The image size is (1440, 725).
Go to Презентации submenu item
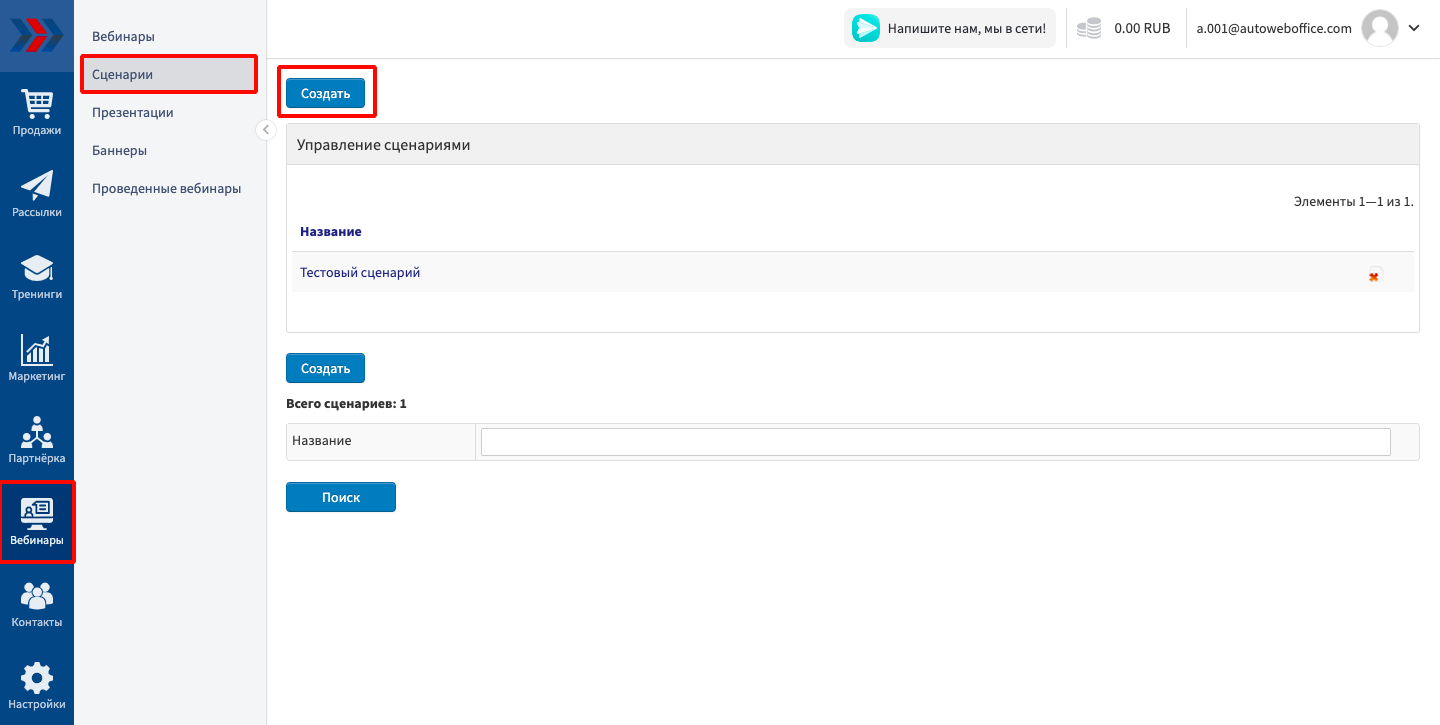tap(133, 113)
